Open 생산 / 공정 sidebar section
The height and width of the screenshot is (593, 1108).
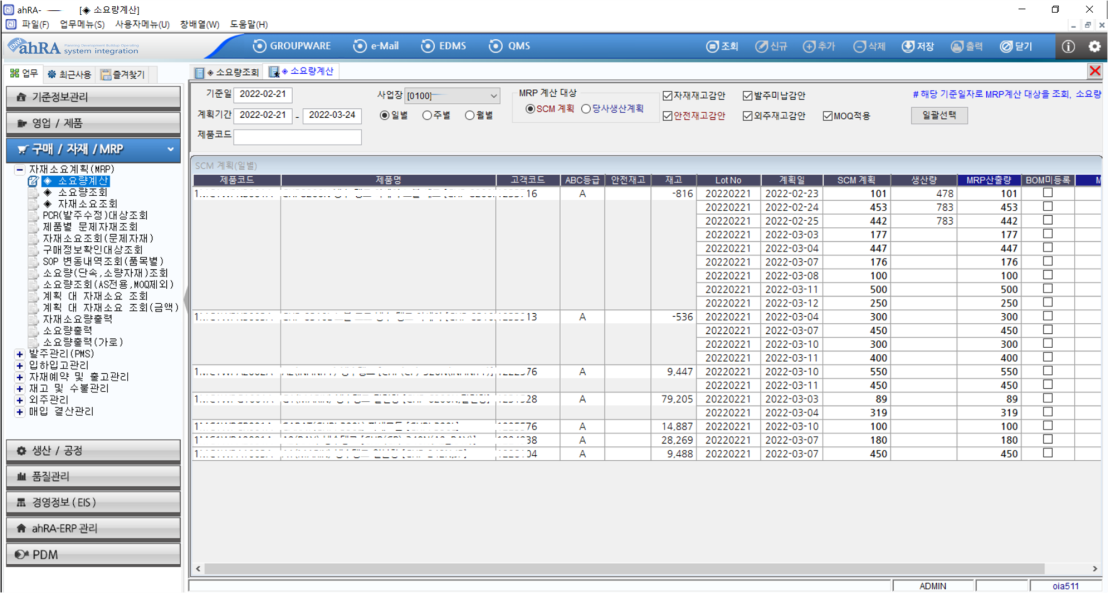[93, 450]
